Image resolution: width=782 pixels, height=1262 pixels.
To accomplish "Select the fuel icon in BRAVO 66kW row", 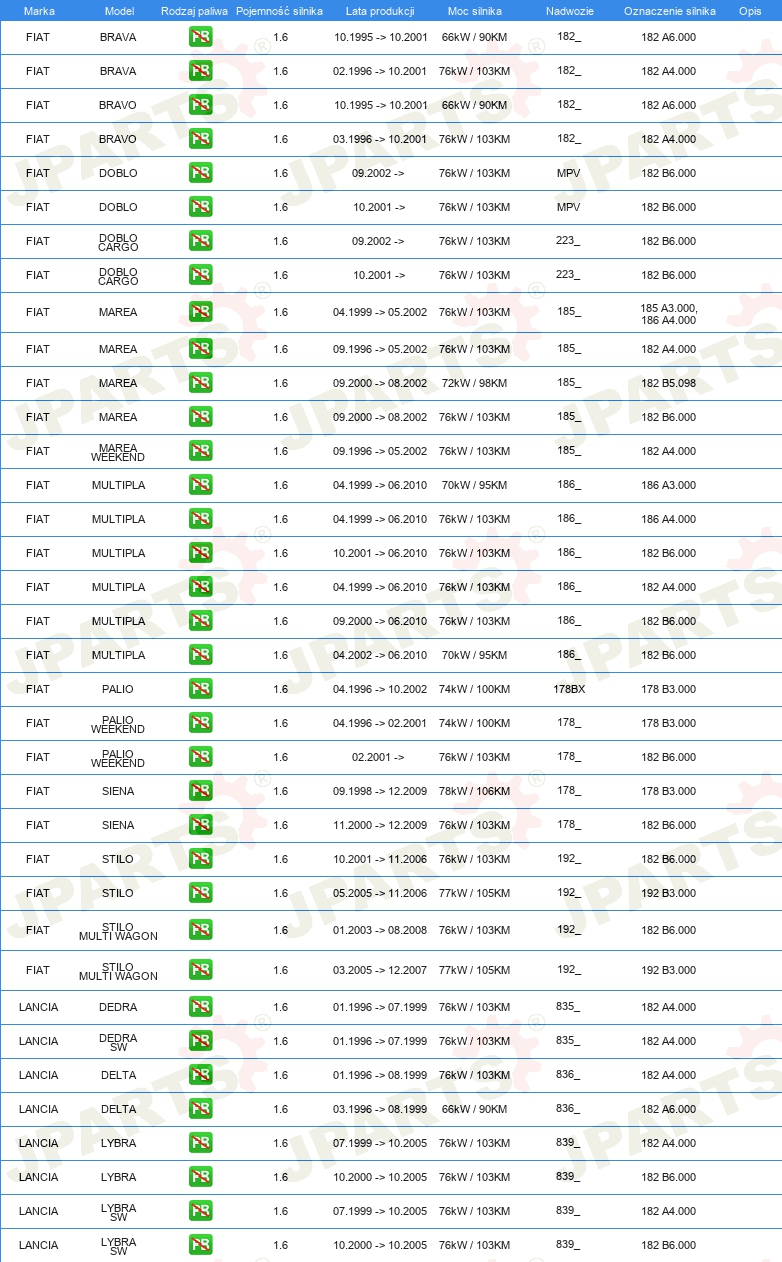I will (200, 105).
